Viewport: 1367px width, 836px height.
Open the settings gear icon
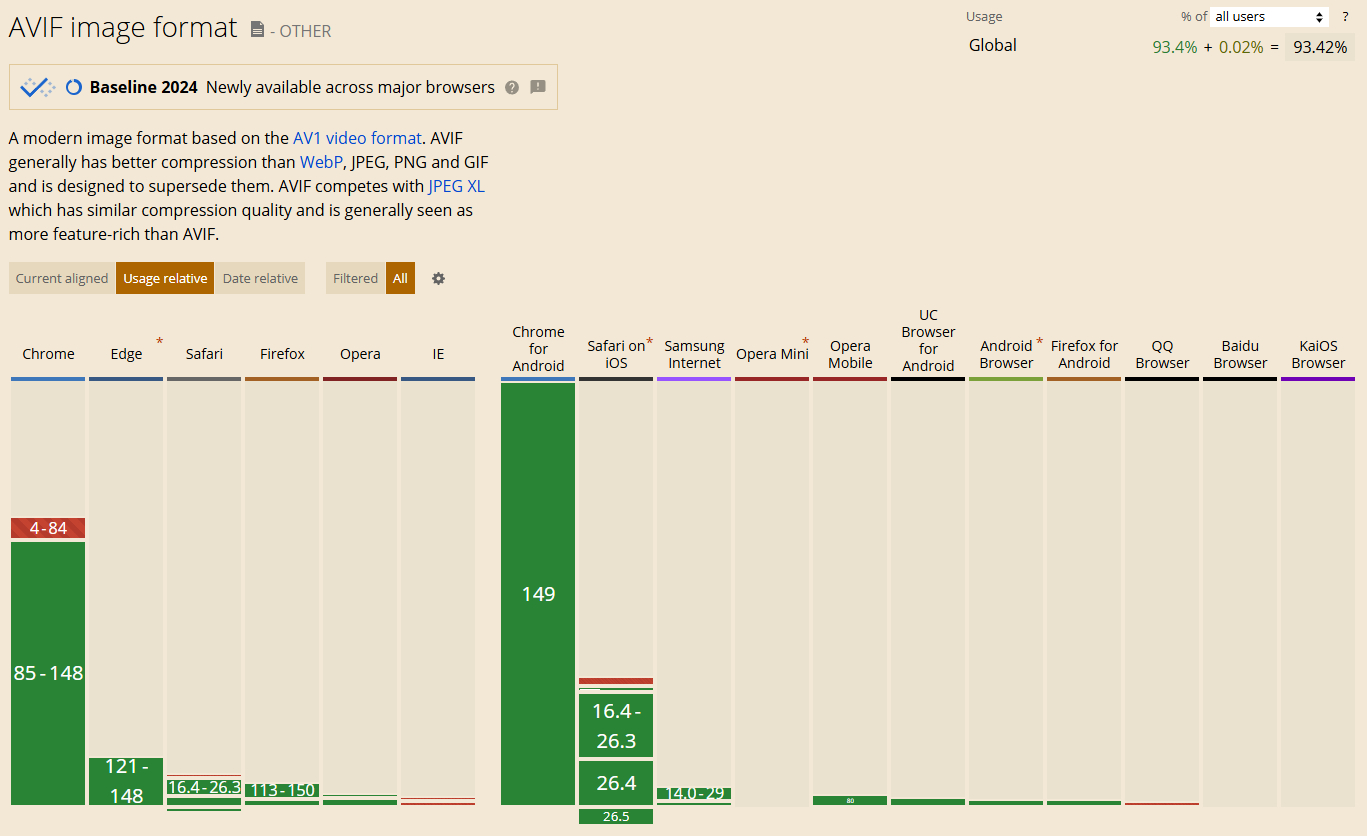(x=438, y=278)
